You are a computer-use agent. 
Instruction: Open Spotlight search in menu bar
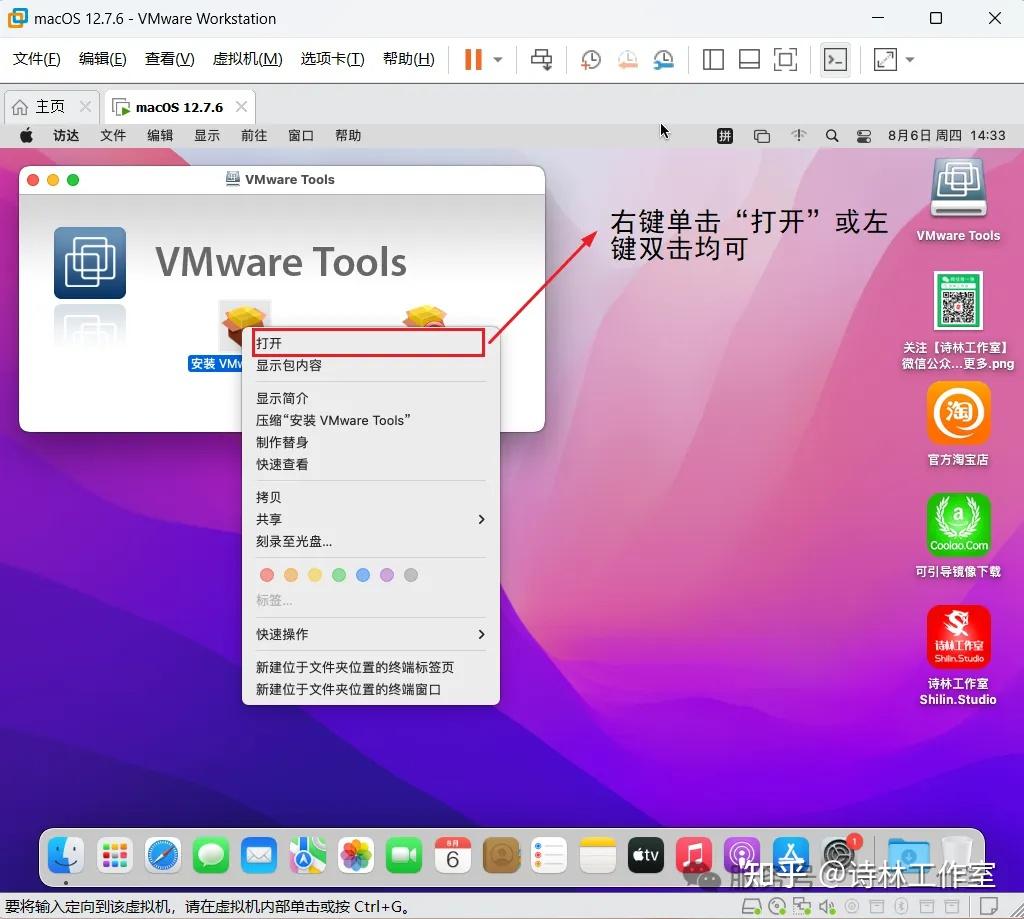[x=831, y=136]
